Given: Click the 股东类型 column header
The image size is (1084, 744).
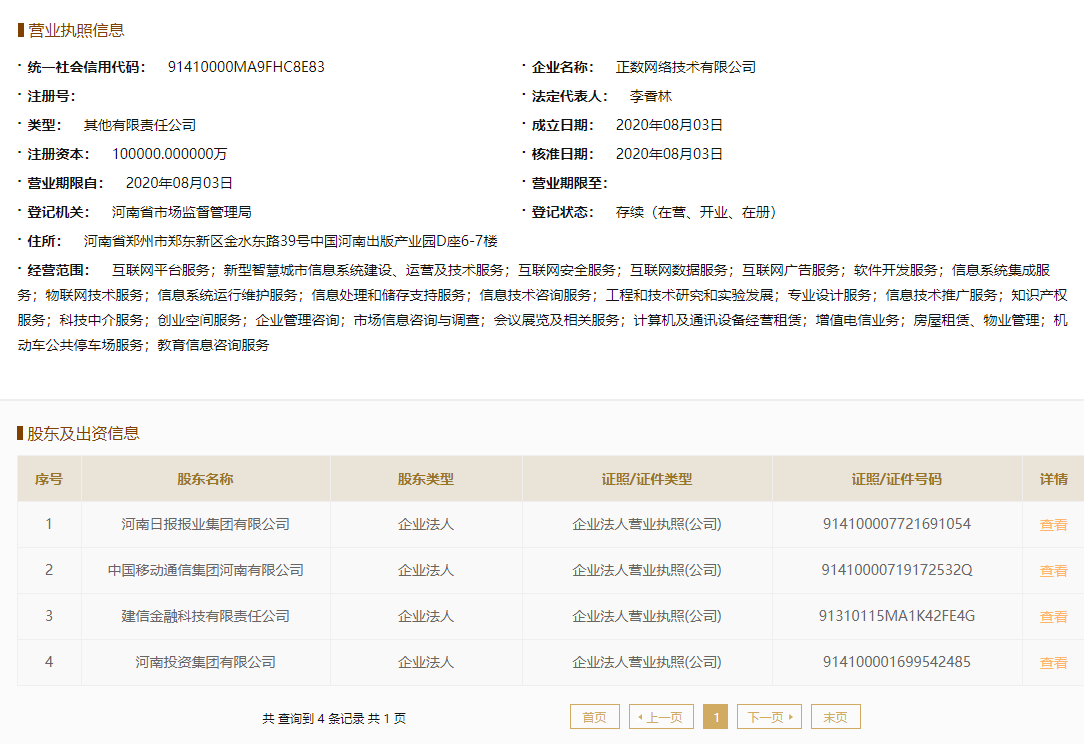Looking at the screenshot, I should (426, 478).
